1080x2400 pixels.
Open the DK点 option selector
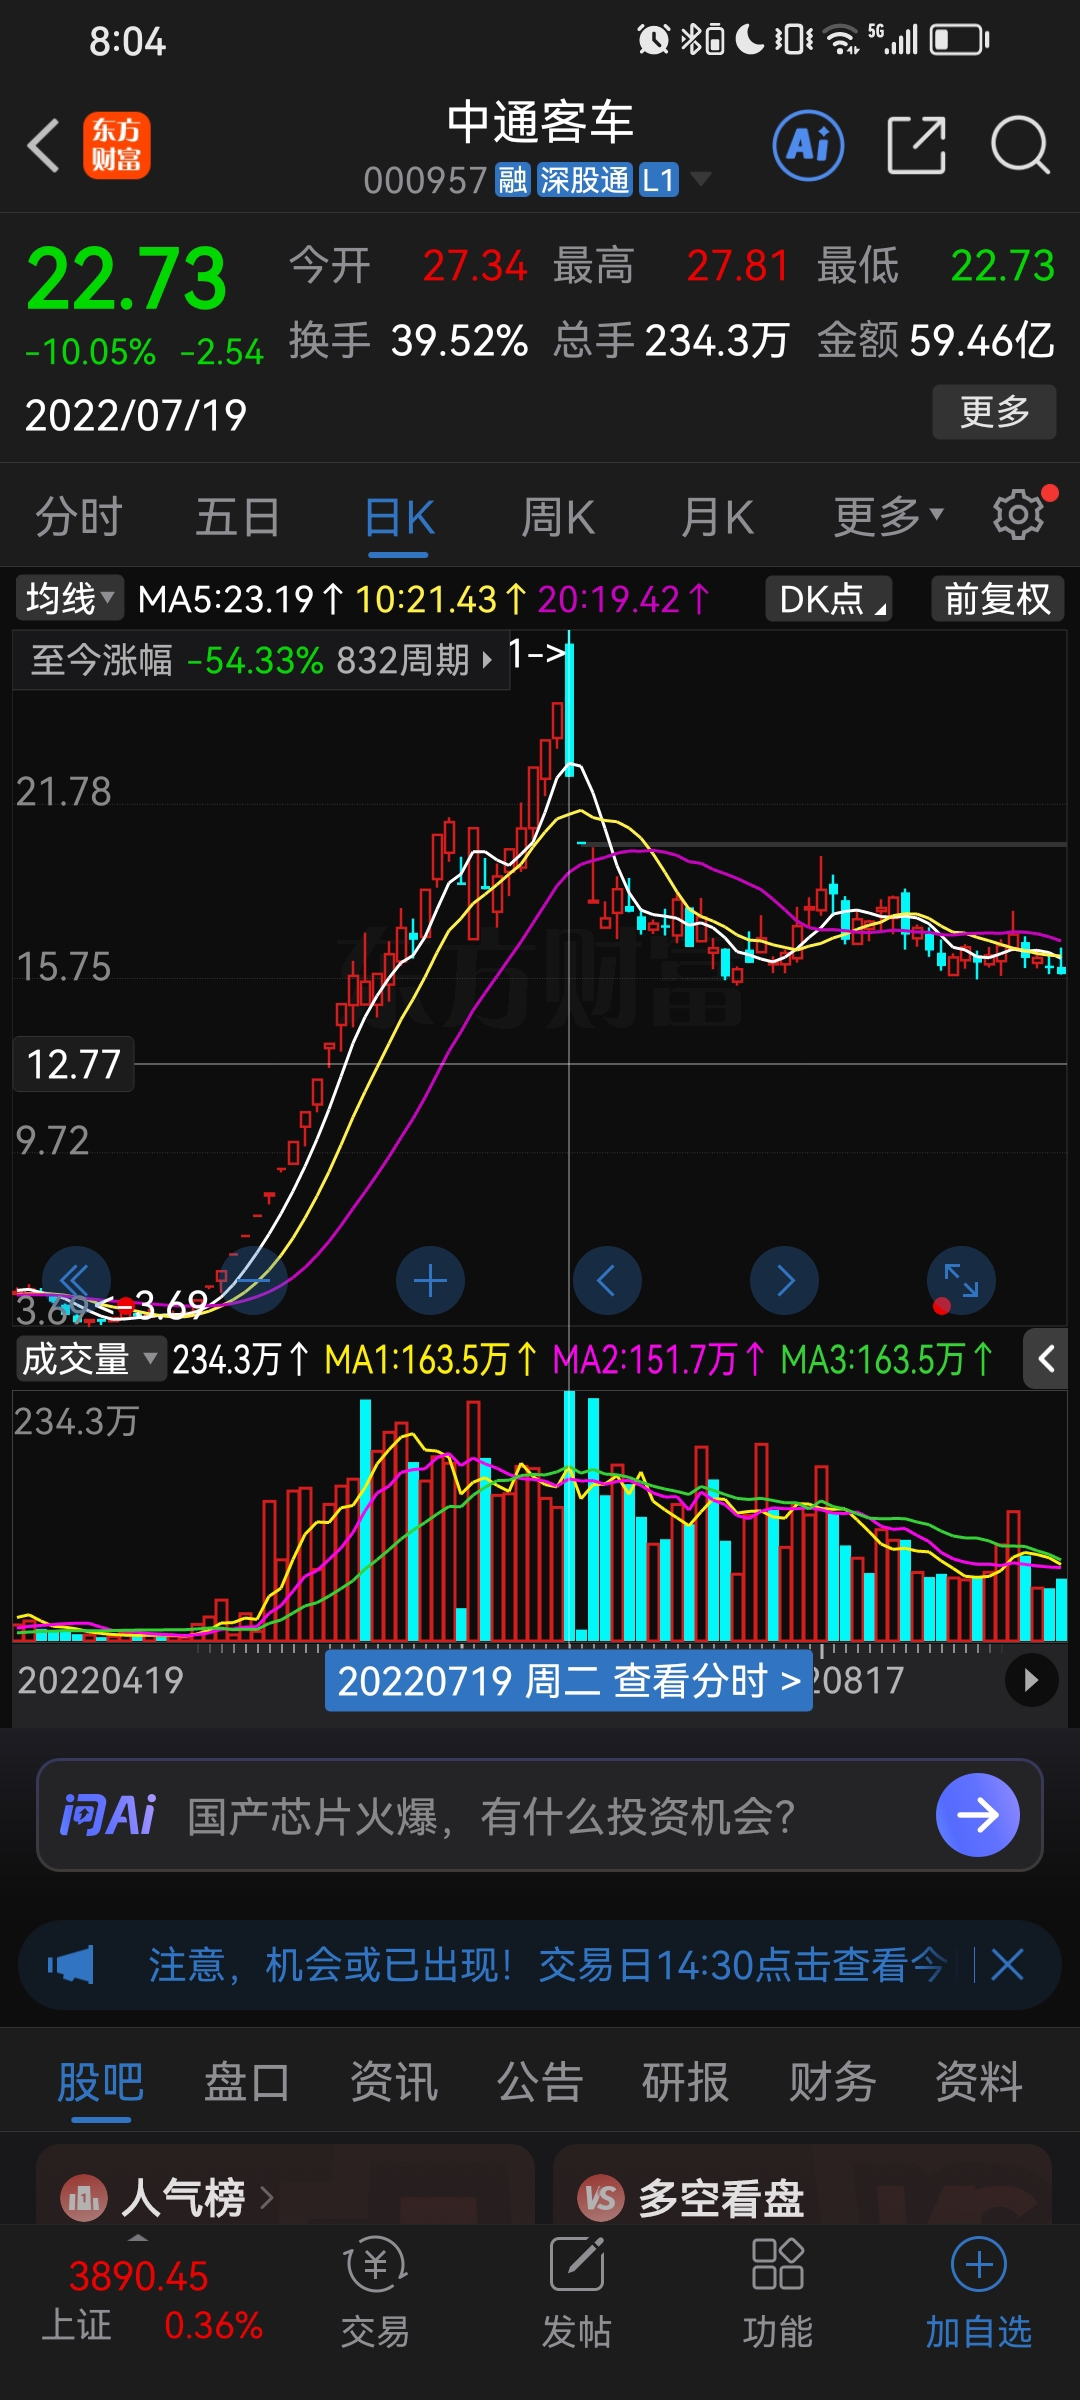pos(829,599)
